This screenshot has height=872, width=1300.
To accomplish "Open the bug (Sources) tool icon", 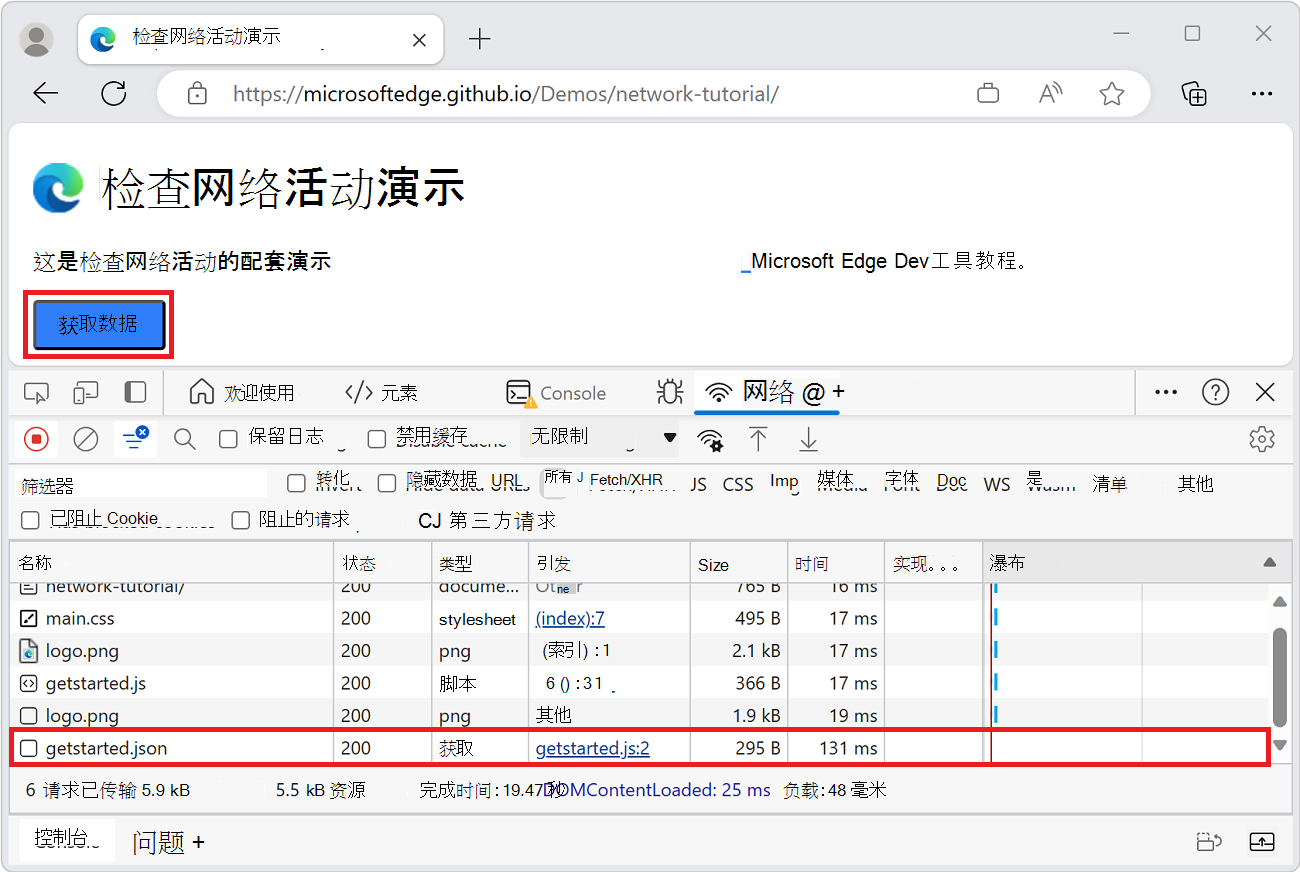I will [x=669, y=392].
